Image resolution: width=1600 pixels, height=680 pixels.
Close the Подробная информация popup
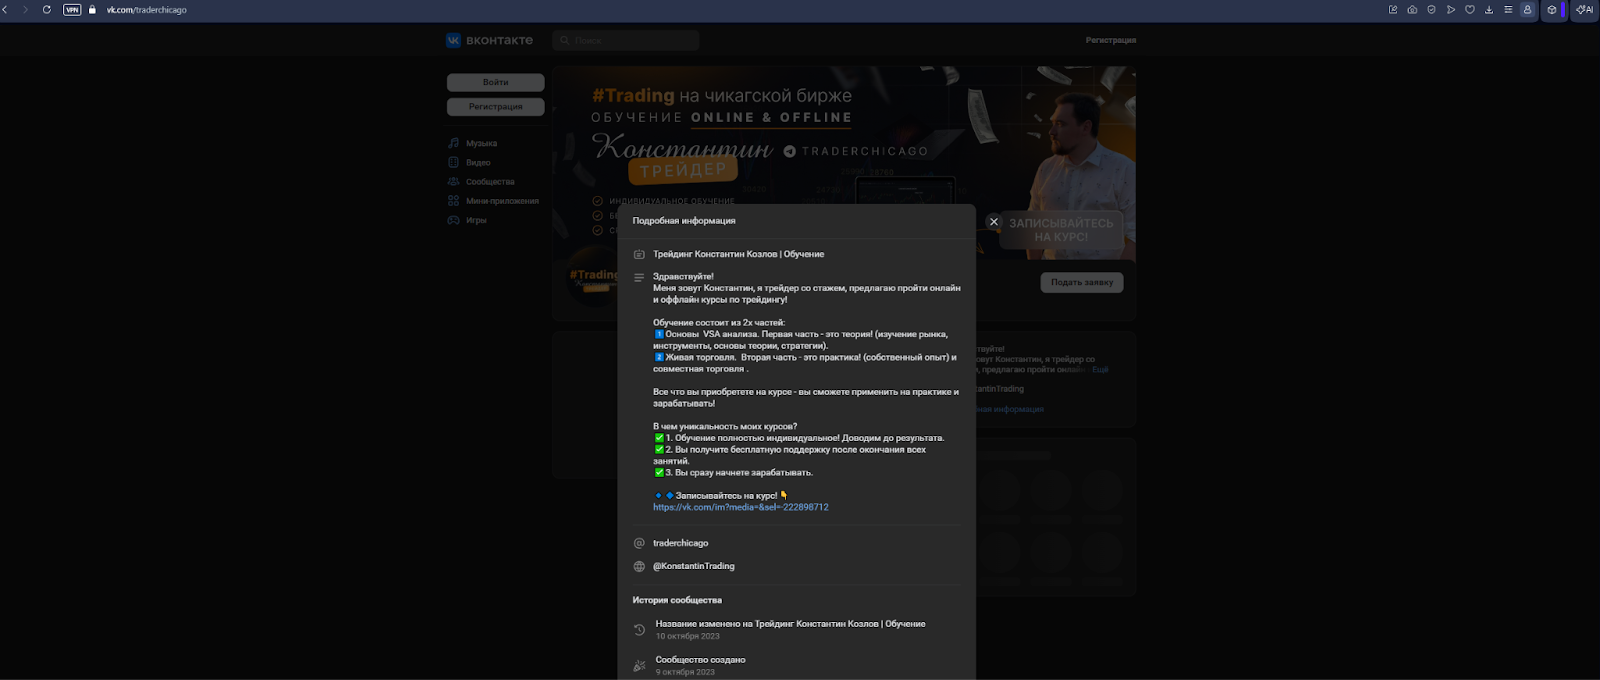pyautogui.click(x=993, y=222)
